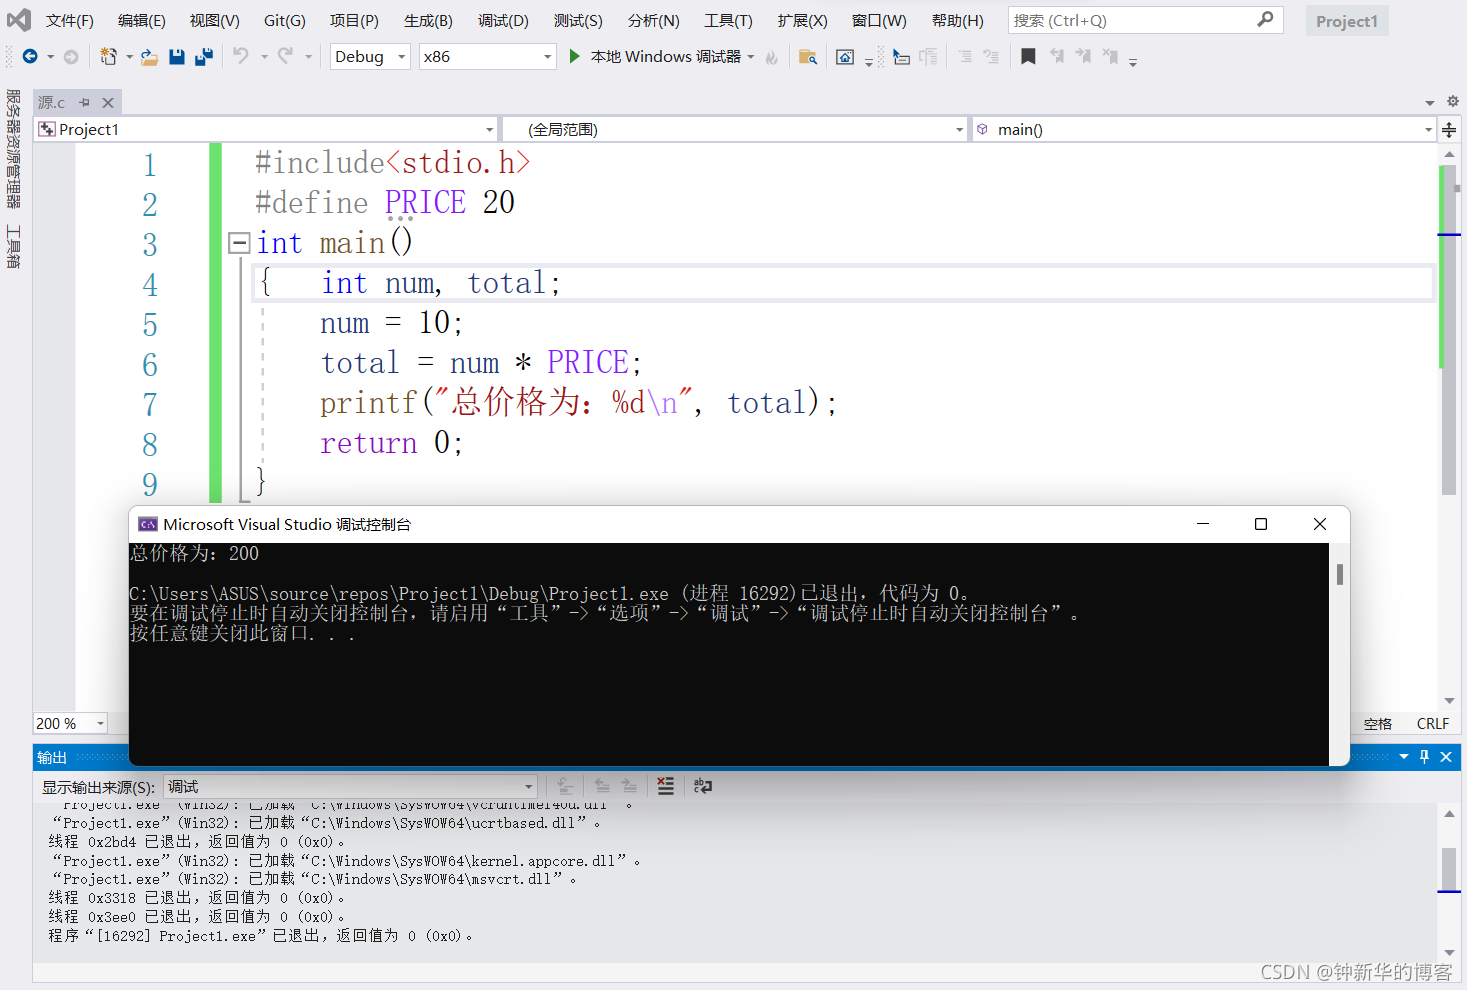Viewport: 1467px width, 990px height.
Task: Collapse the main() function code block
Action: (x=239, y=243)
